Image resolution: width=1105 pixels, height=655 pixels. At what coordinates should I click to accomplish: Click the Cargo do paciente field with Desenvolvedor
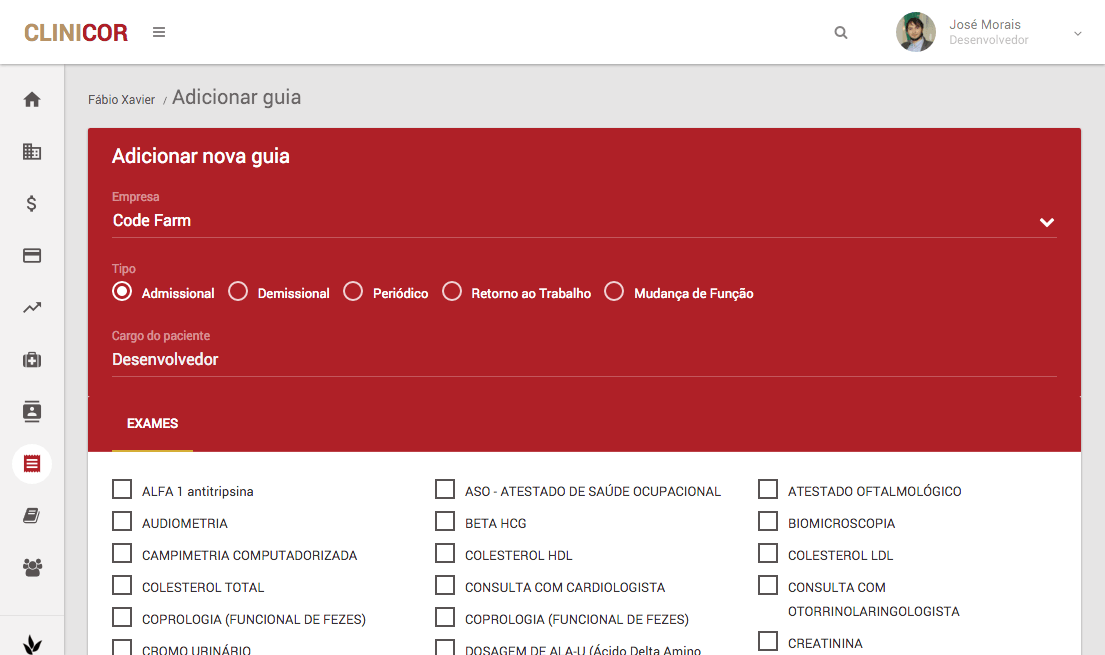pos(584,360)
